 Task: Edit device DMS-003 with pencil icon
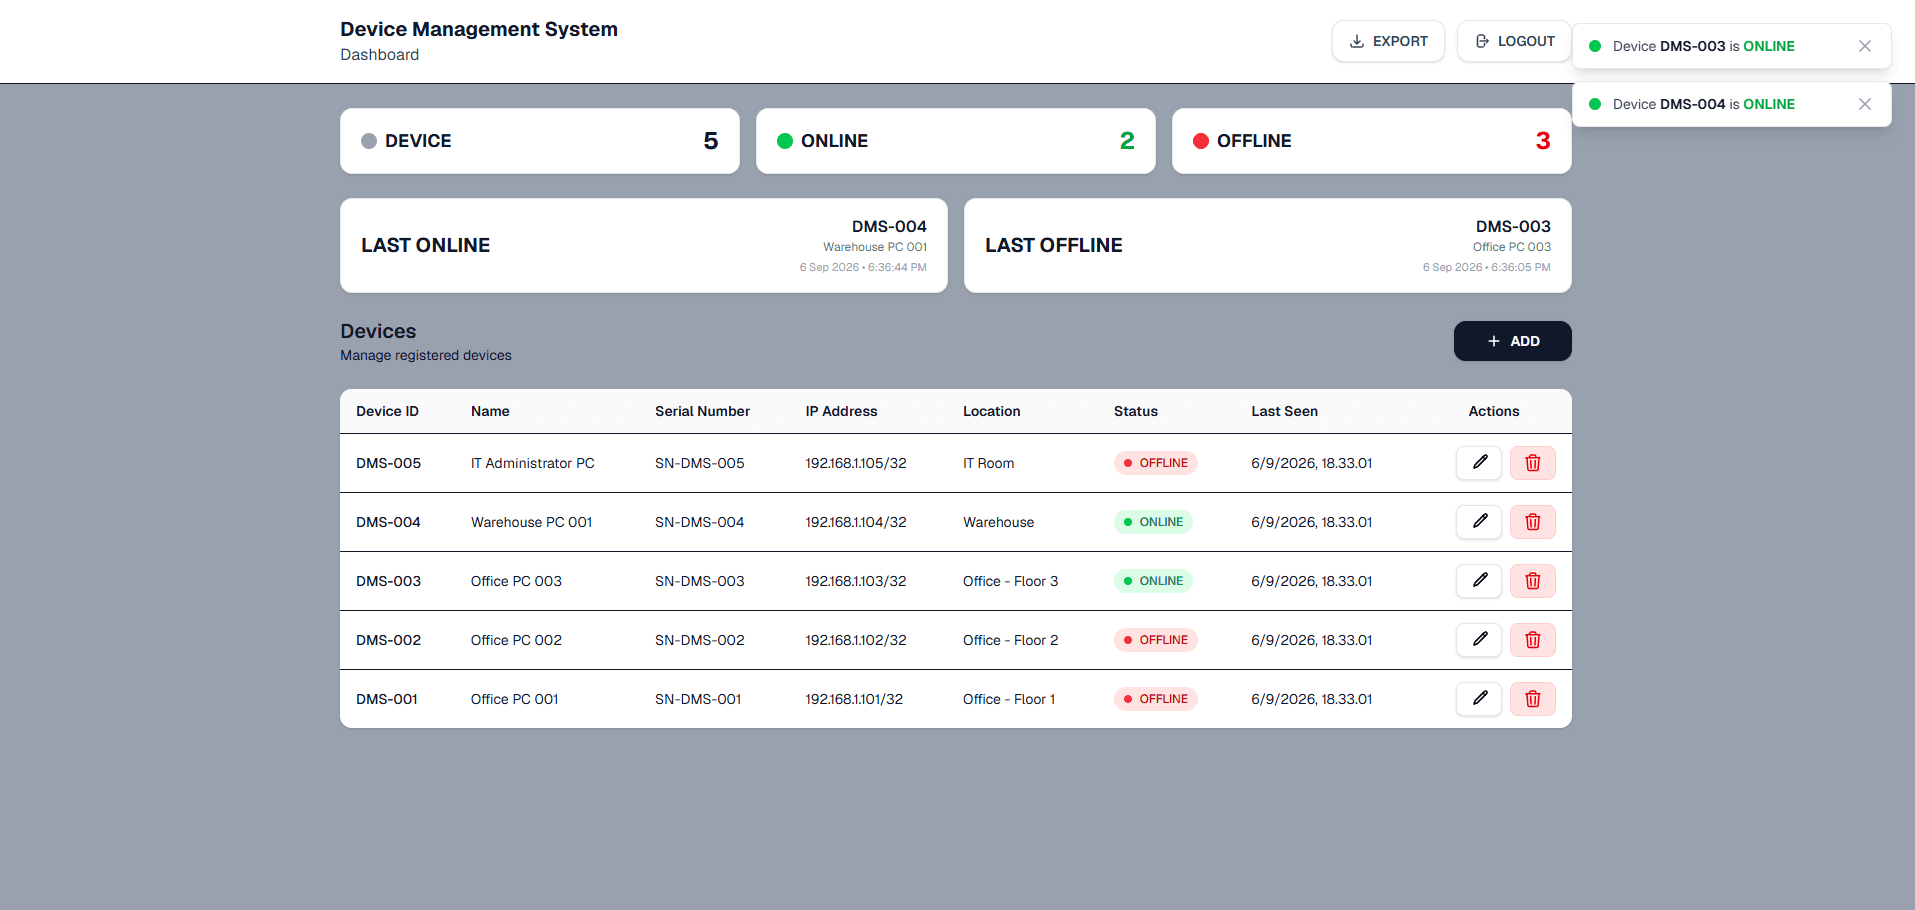pos(1479,581)
